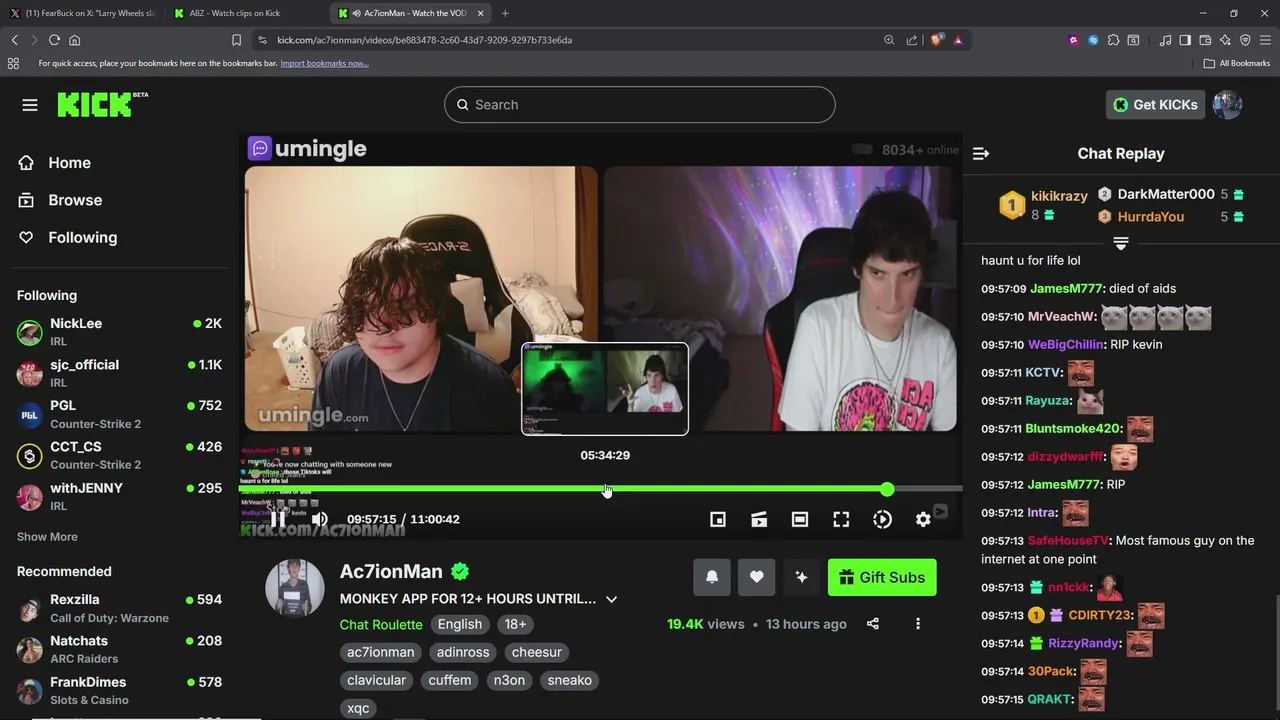Click the sparkle button beside Gift Subs
This screenshot has height=720, width=1280.
pos(801,577)
